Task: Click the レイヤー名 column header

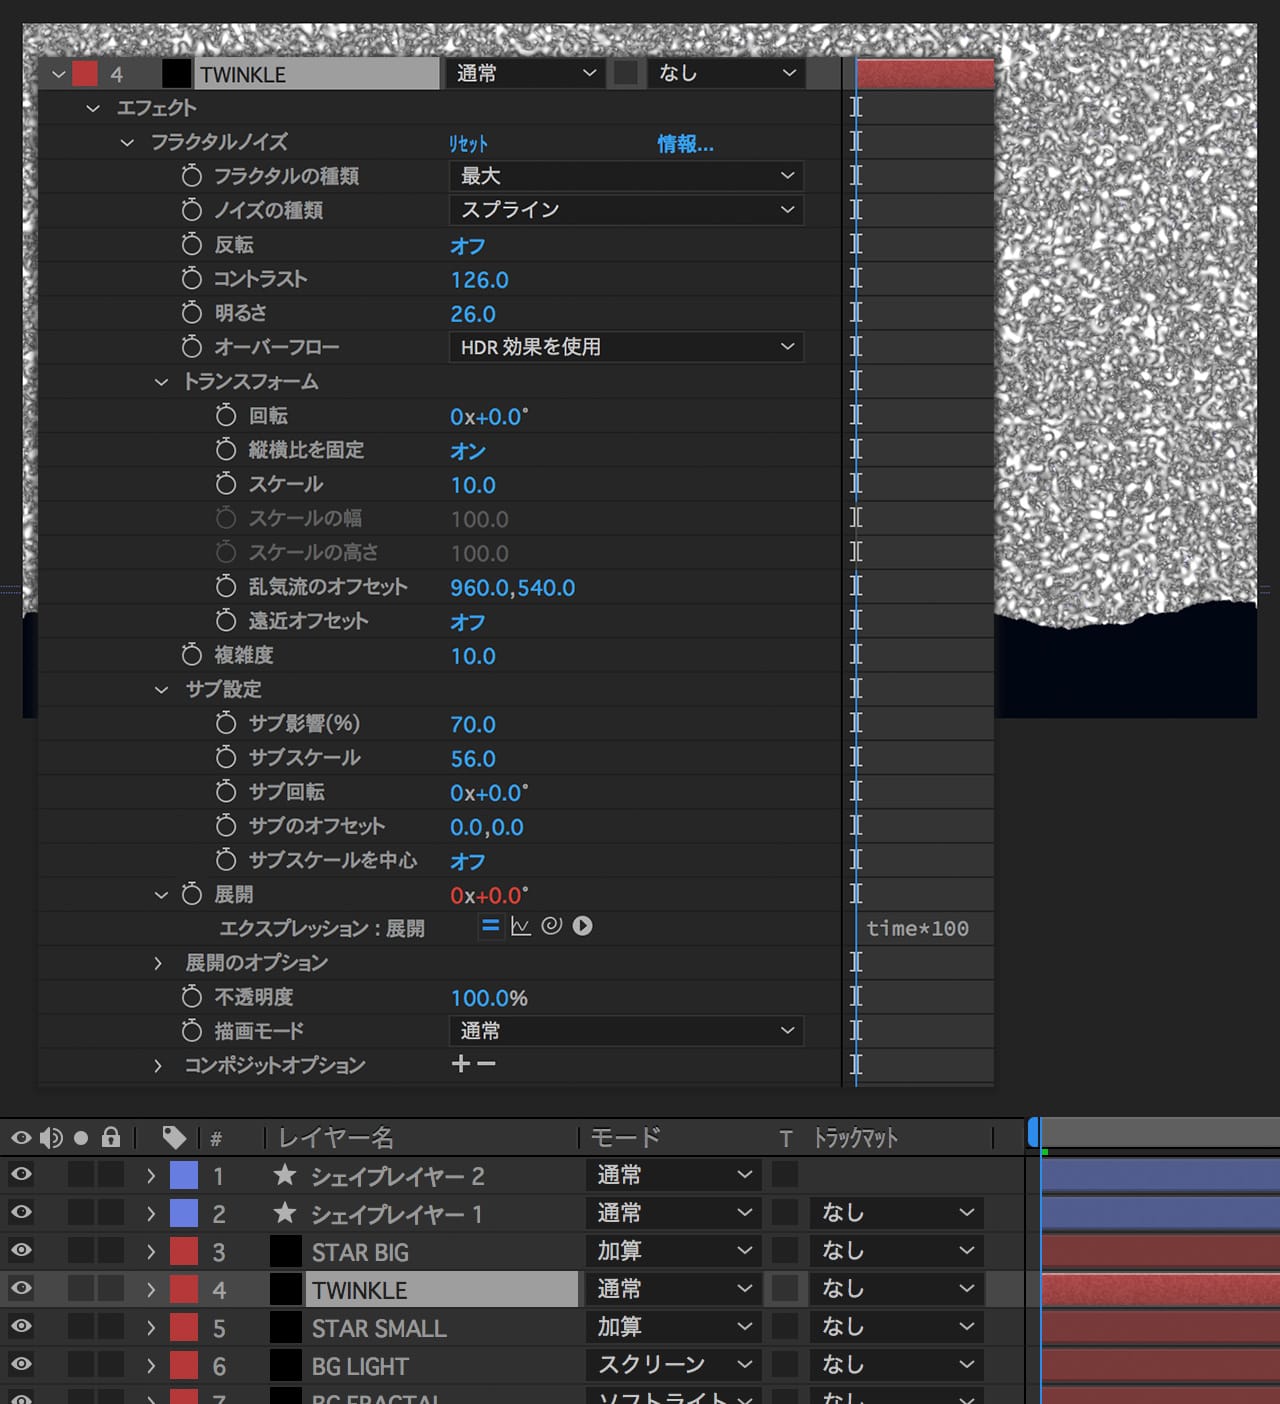Action: (x=335, y=1138)
